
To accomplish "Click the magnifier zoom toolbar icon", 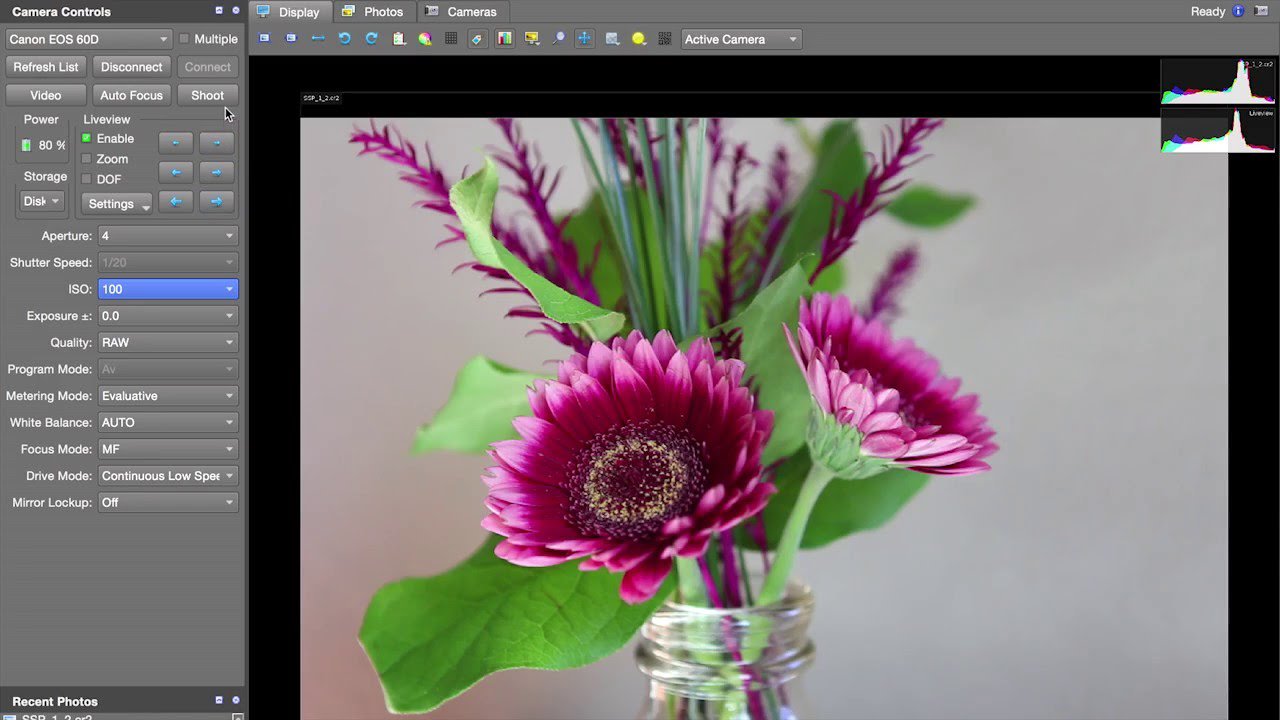I will (x=558, y=39).
